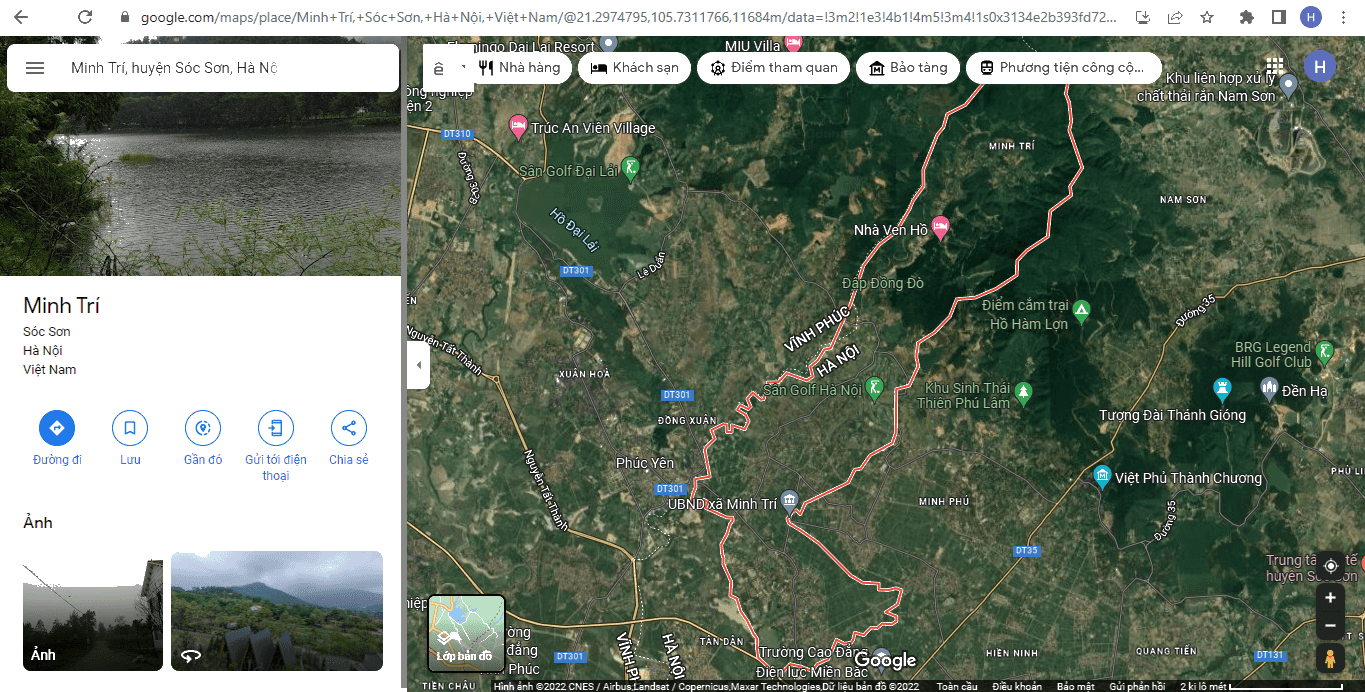Click the Phúc Yên map label

(645, 463)
